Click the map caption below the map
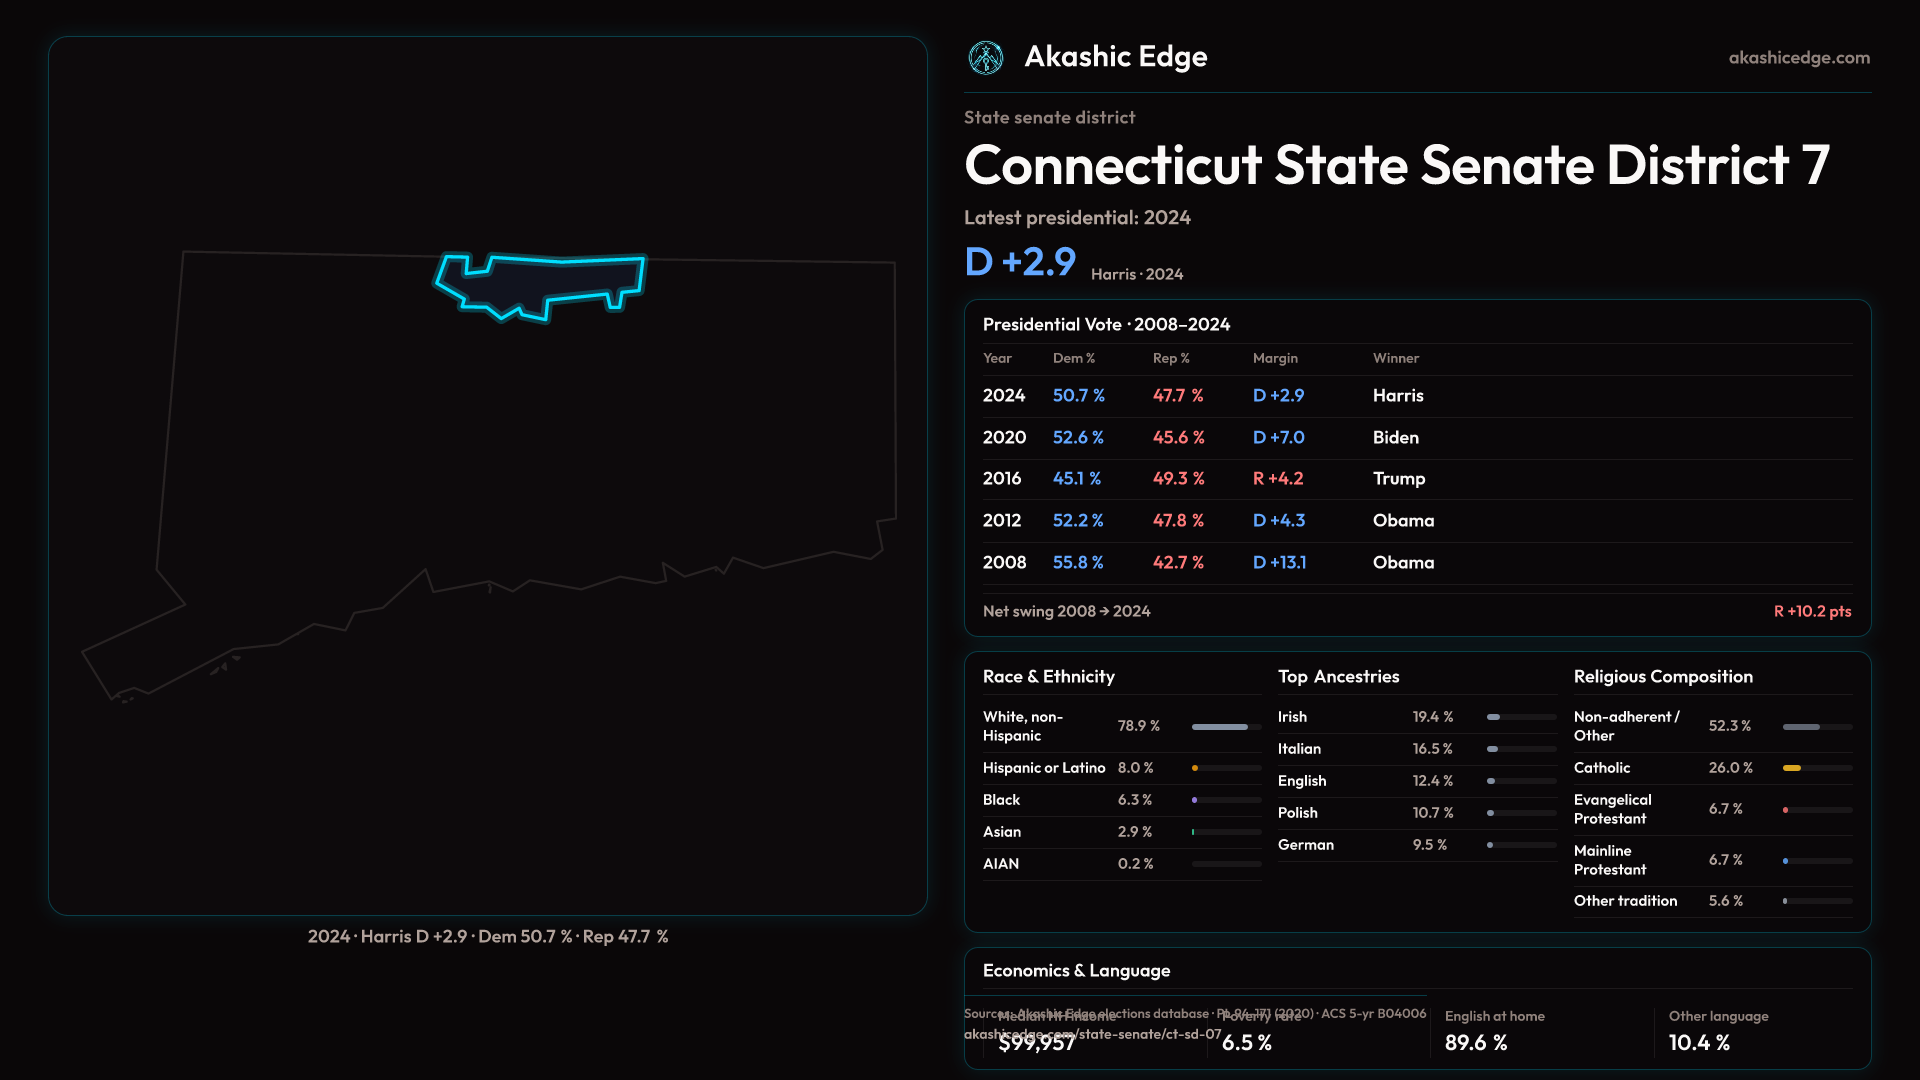Viewport: 1920px width, 1080px height. [x=488, y=937]
